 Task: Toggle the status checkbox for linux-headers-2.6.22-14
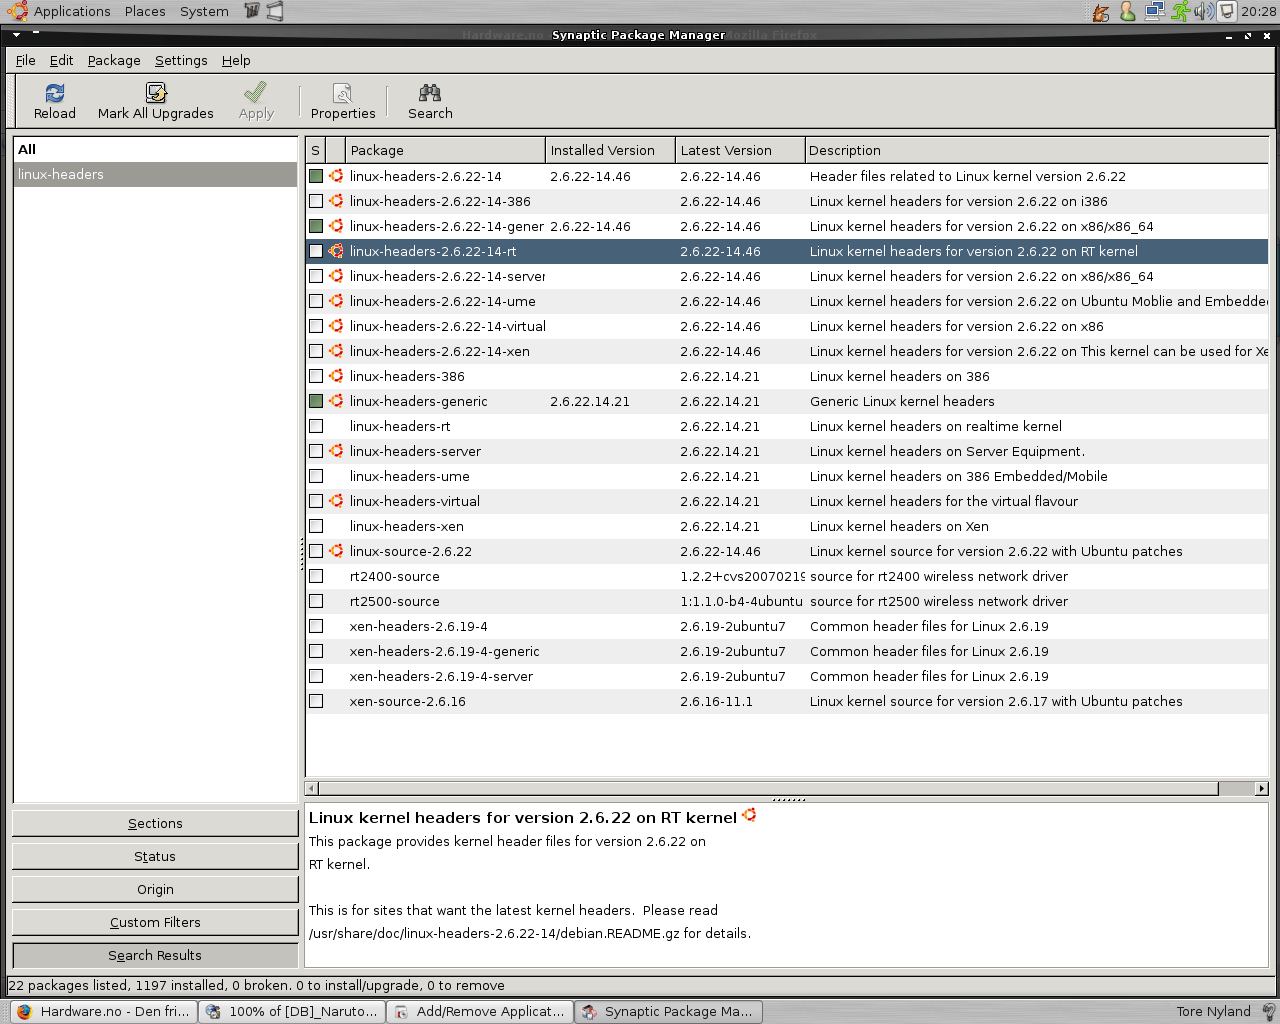click(x=316, y=176)
